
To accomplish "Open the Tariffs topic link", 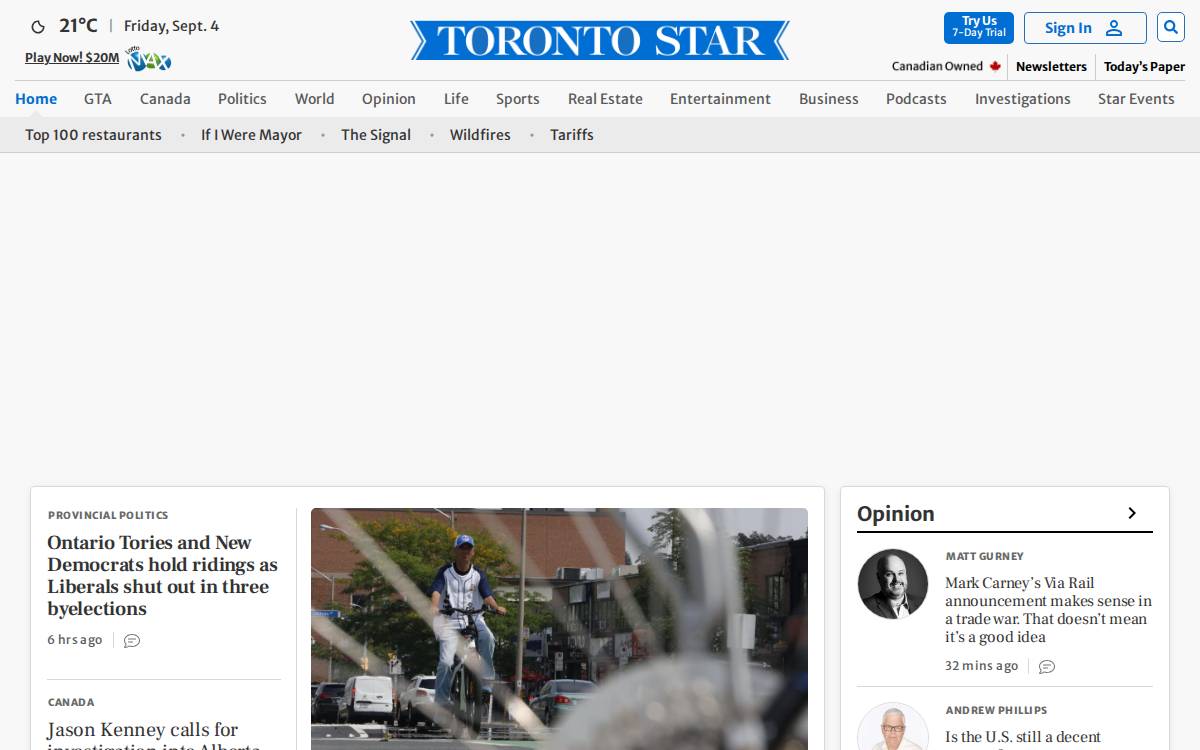I will tap(572, 135).
